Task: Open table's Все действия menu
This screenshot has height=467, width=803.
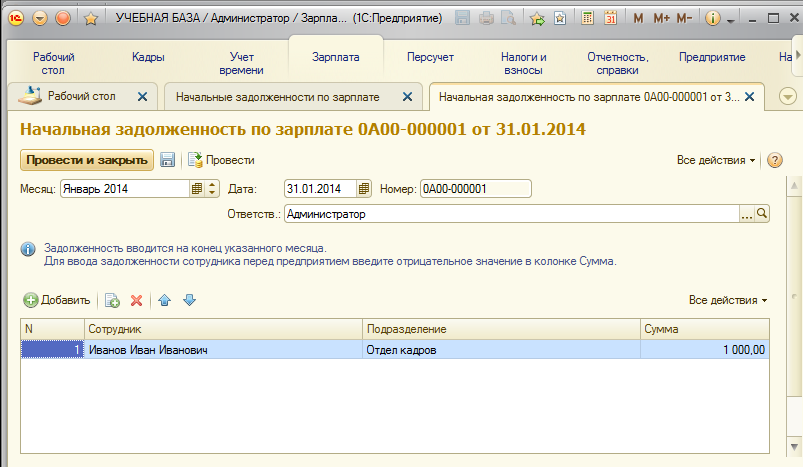Action: point(728,300)
